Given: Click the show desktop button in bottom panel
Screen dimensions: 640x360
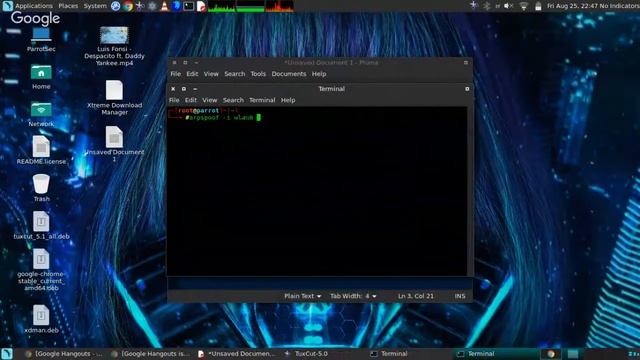Looking at the screenshot, I should (7, 354).
